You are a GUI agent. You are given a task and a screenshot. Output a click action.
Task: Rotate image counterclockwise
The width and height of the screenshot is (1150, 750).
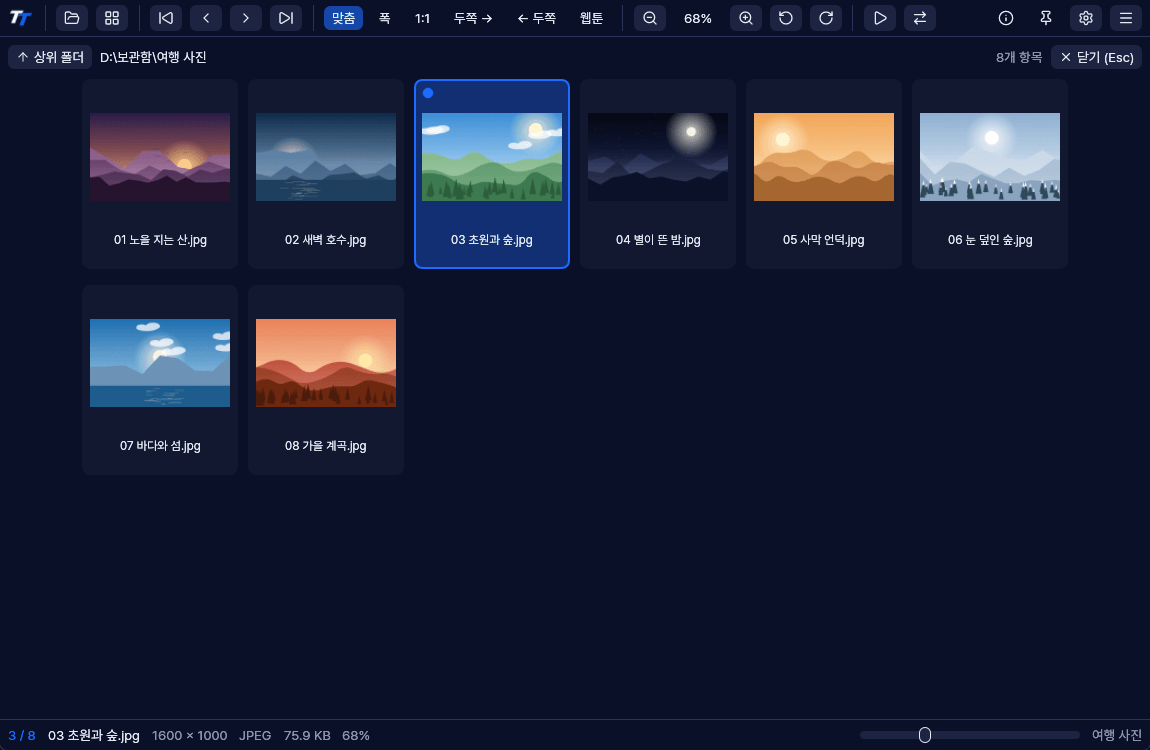pyautogui.click(x=785, y=18)
